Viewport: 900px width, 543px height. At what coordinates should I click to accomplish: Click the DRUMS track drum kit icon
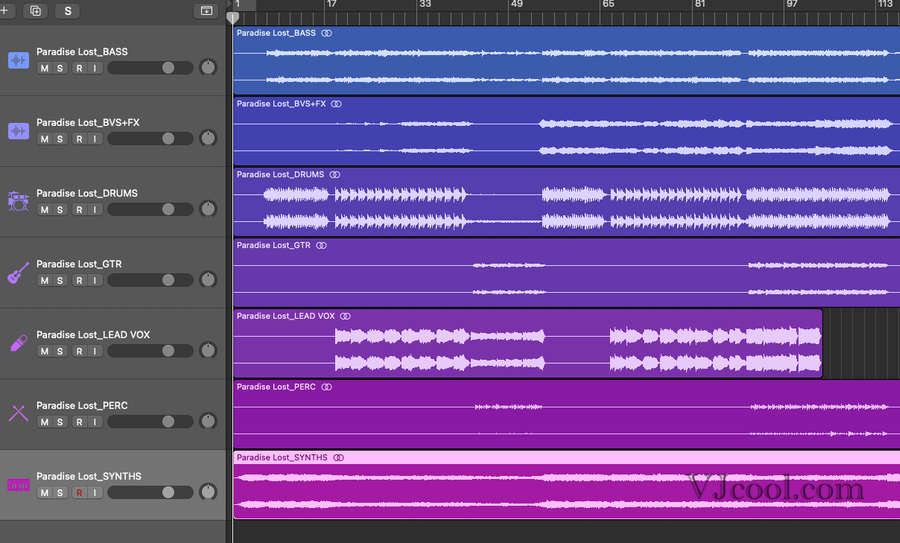coord(18,202)
